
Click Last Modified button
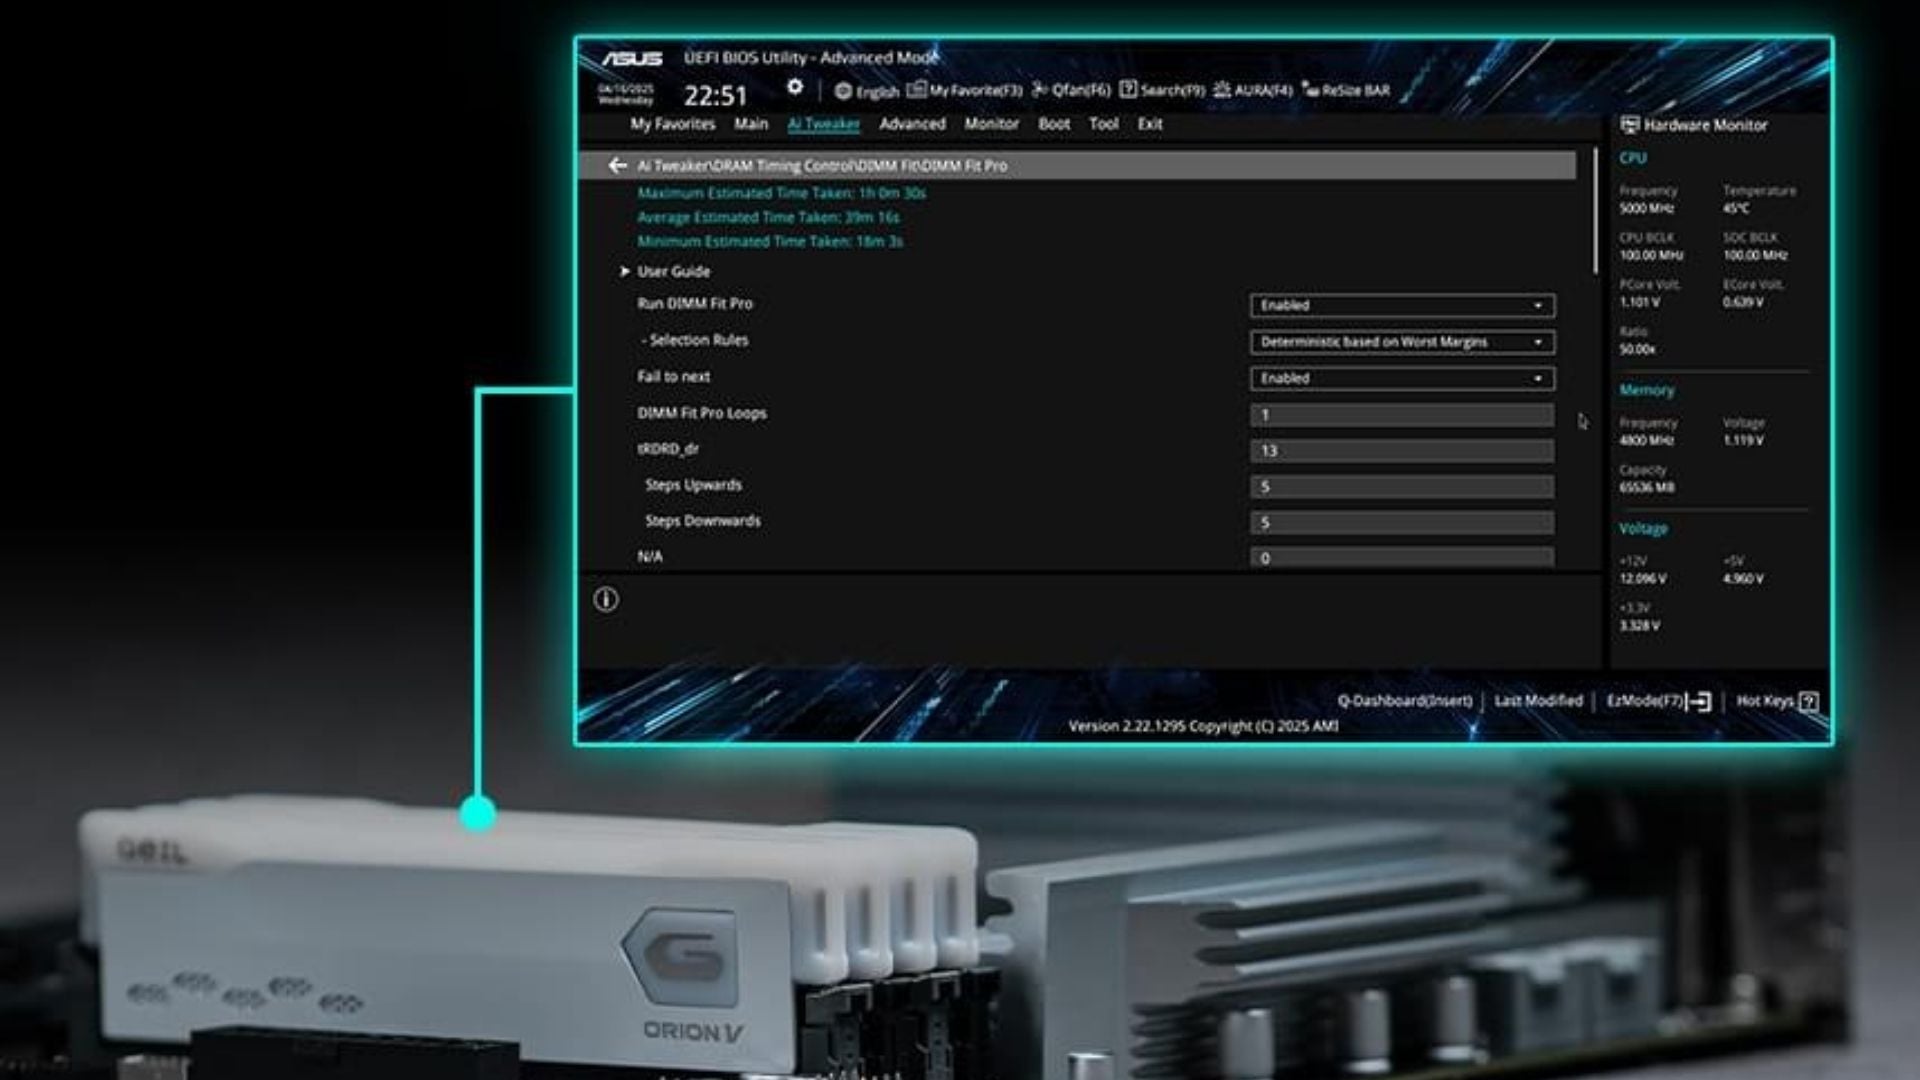click(x=1538, y=701)
